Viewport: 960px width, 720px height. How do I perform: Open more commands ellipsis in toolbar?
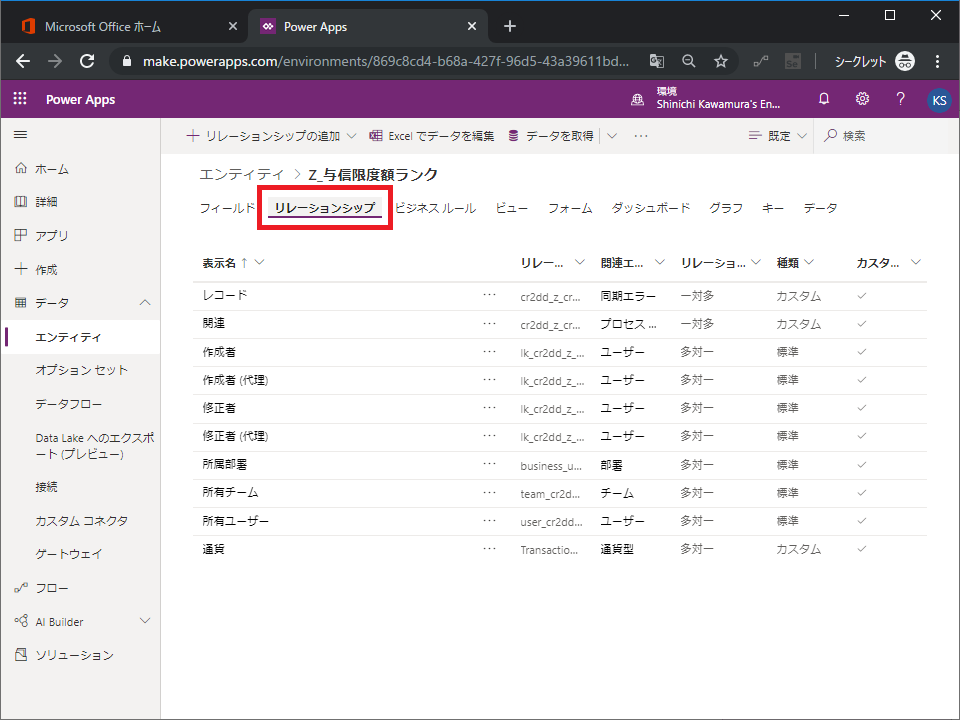641,136
